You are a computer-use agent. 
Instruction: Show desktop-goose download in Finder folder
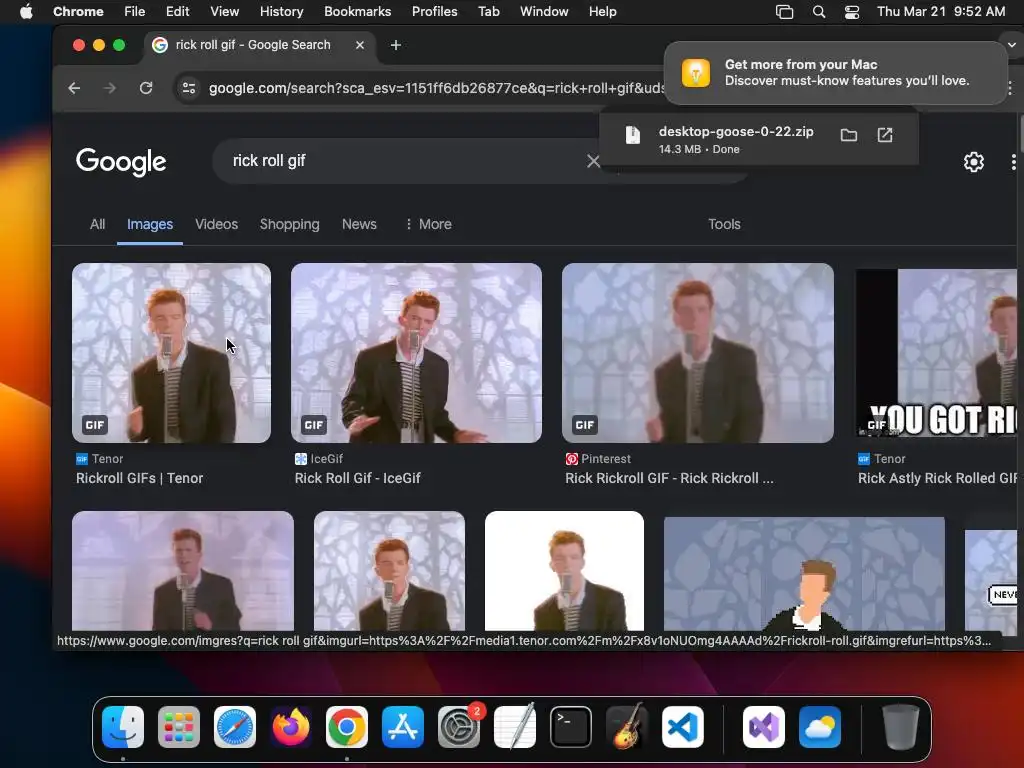(848, 135)
